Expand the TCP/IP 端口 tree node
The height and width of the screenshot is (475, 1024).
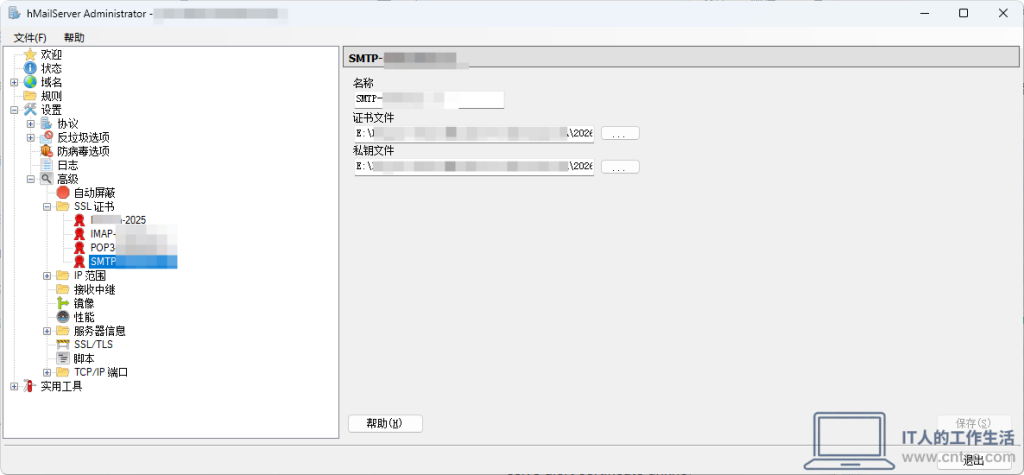pos(47,372)
